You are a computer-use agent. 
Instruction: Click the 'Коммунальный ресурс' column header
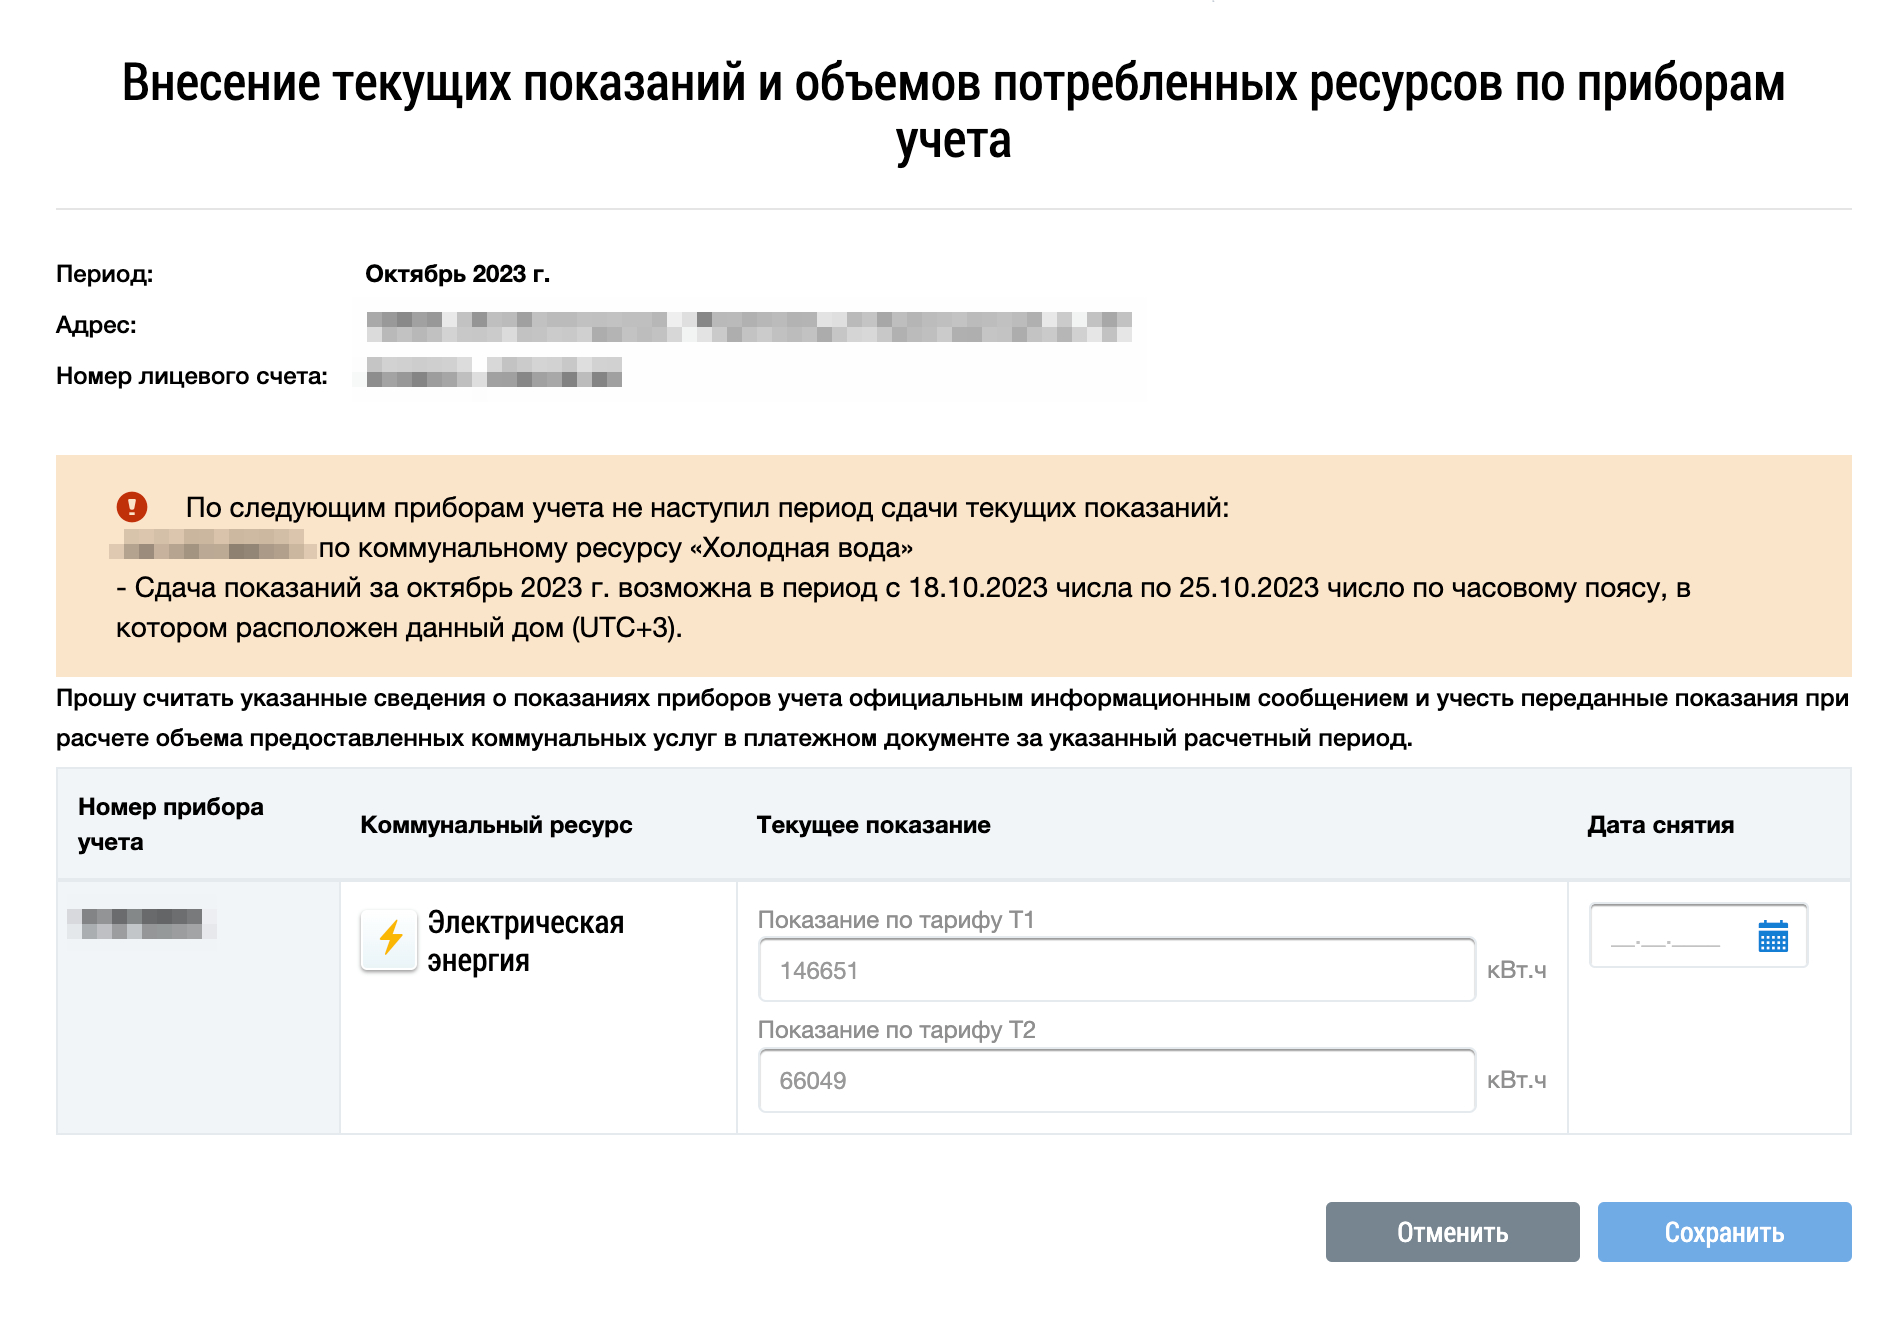tap(496, 825)
